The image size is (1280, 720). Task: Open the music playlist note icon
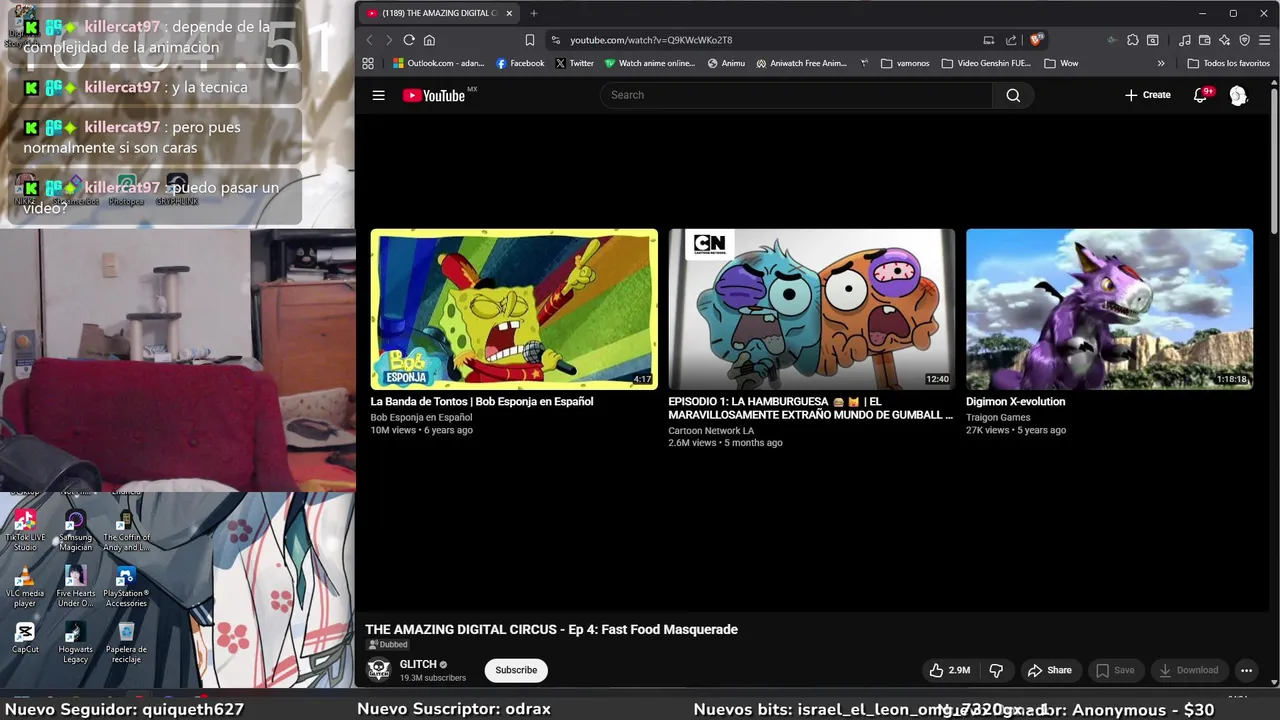1185,40
